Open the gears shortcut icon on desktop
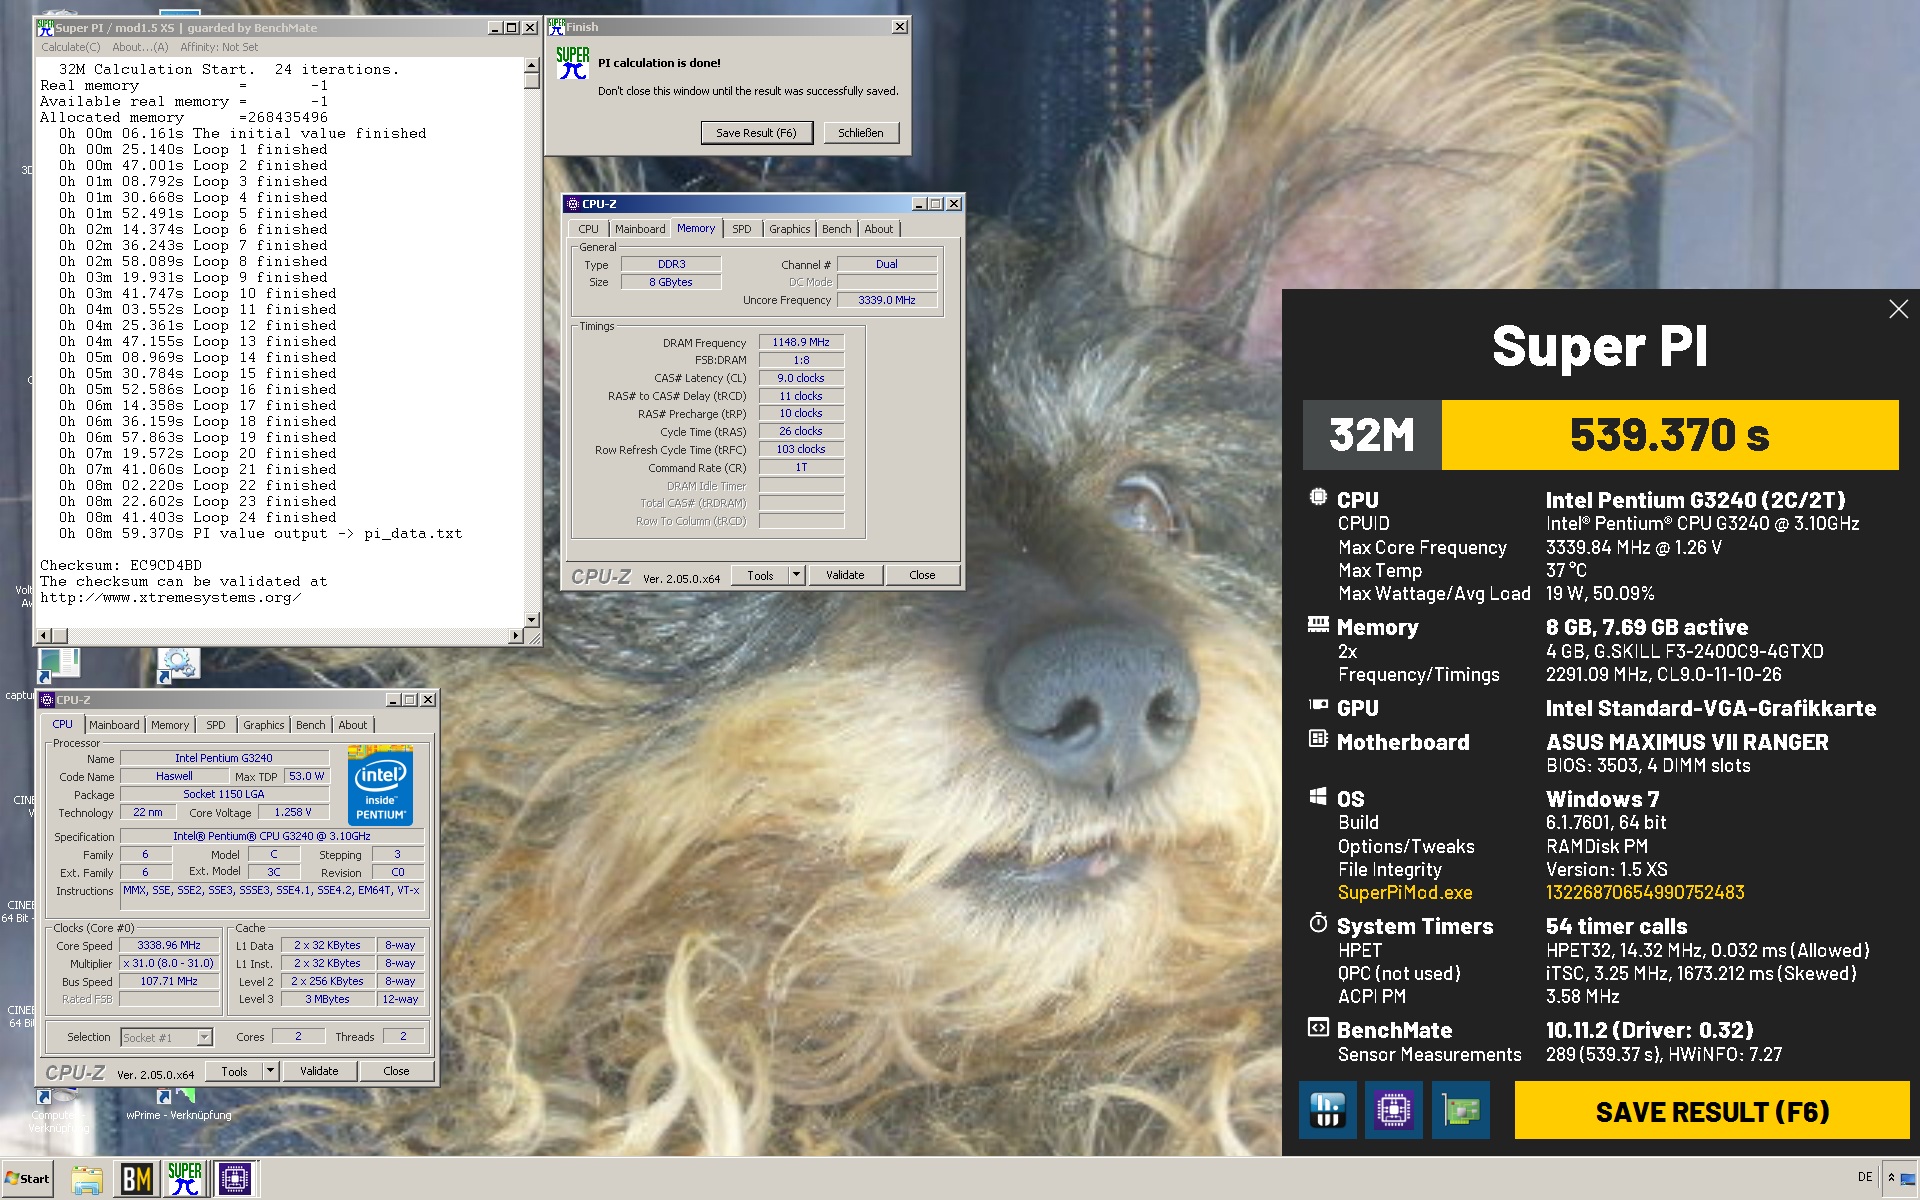Viewport: 1920px width, 1200px height. [x=178, y=665]
